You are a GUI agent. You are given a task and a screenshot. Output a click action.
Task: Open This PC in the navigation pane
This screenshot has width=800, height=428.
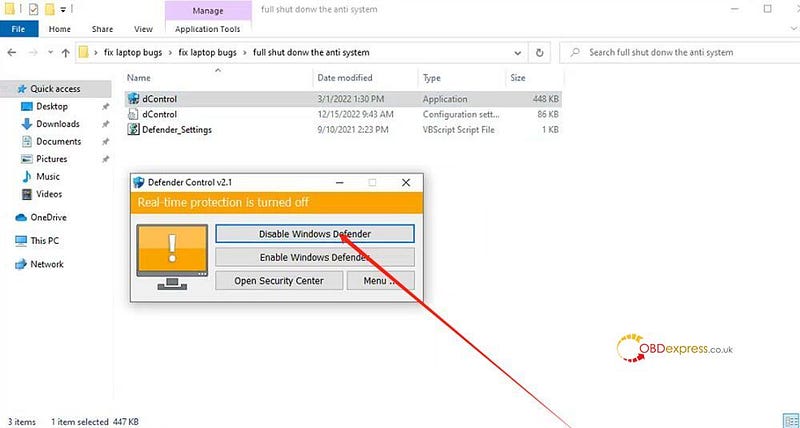coord(45,240)
